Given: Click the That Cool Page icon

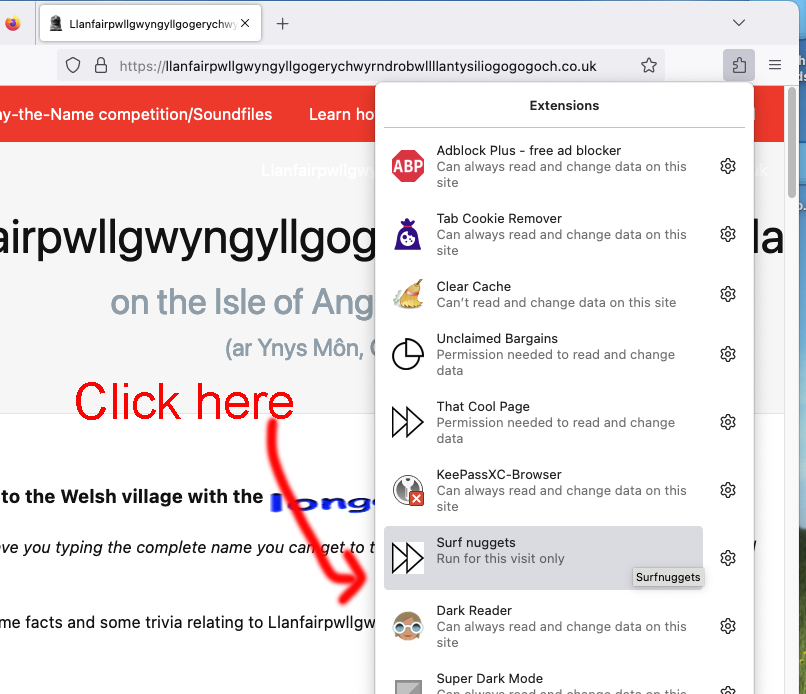Looking at the screenshot, I should click(408, 422).
